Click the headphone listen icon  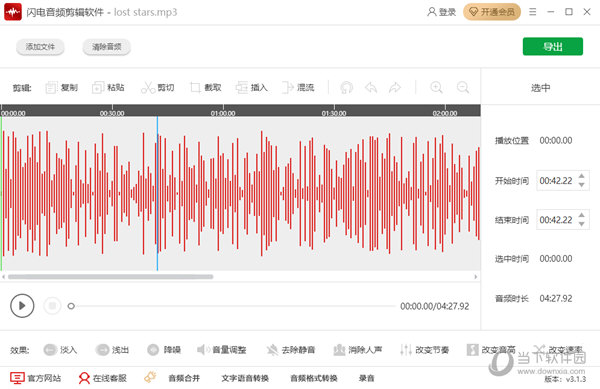pos(347,88)
